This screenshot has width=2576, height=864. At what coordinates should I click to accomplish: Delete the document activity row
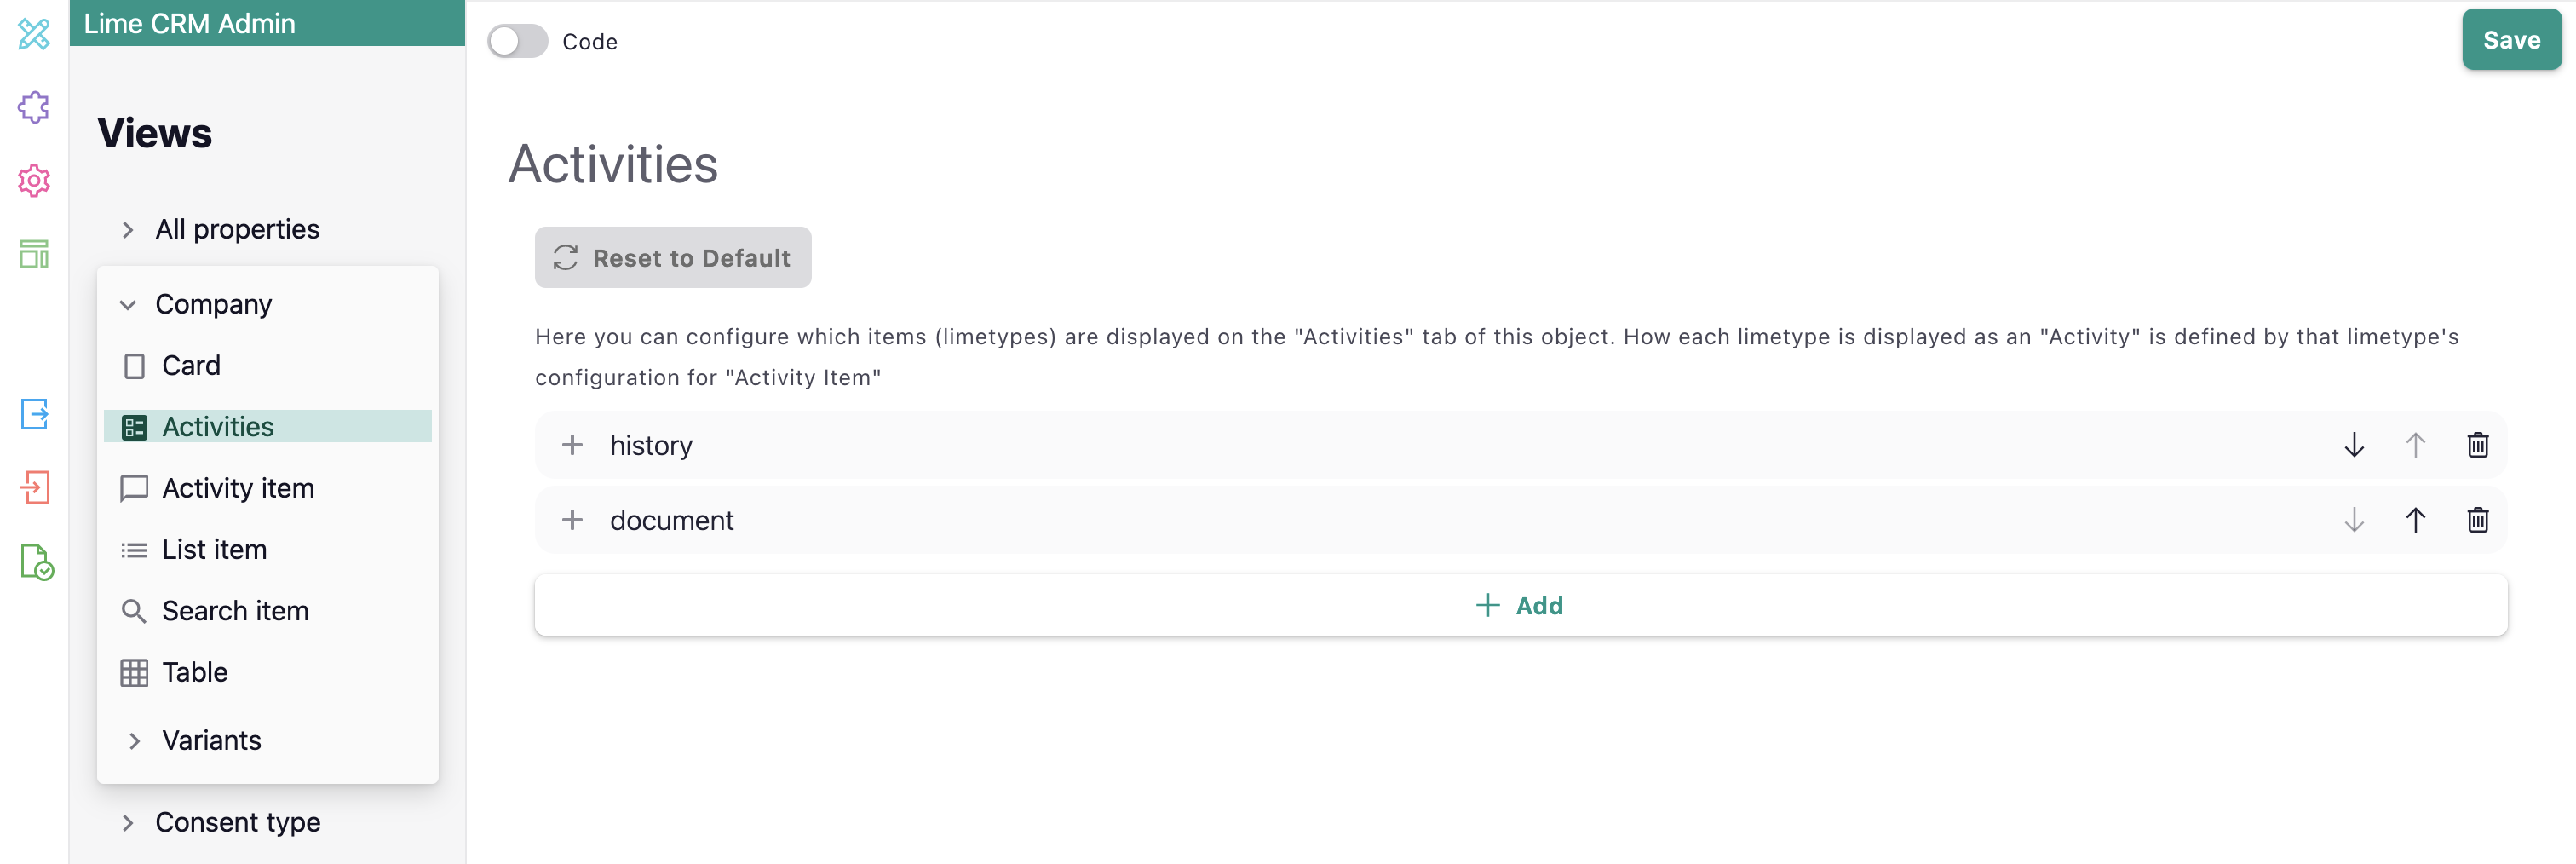(2477, 520)
